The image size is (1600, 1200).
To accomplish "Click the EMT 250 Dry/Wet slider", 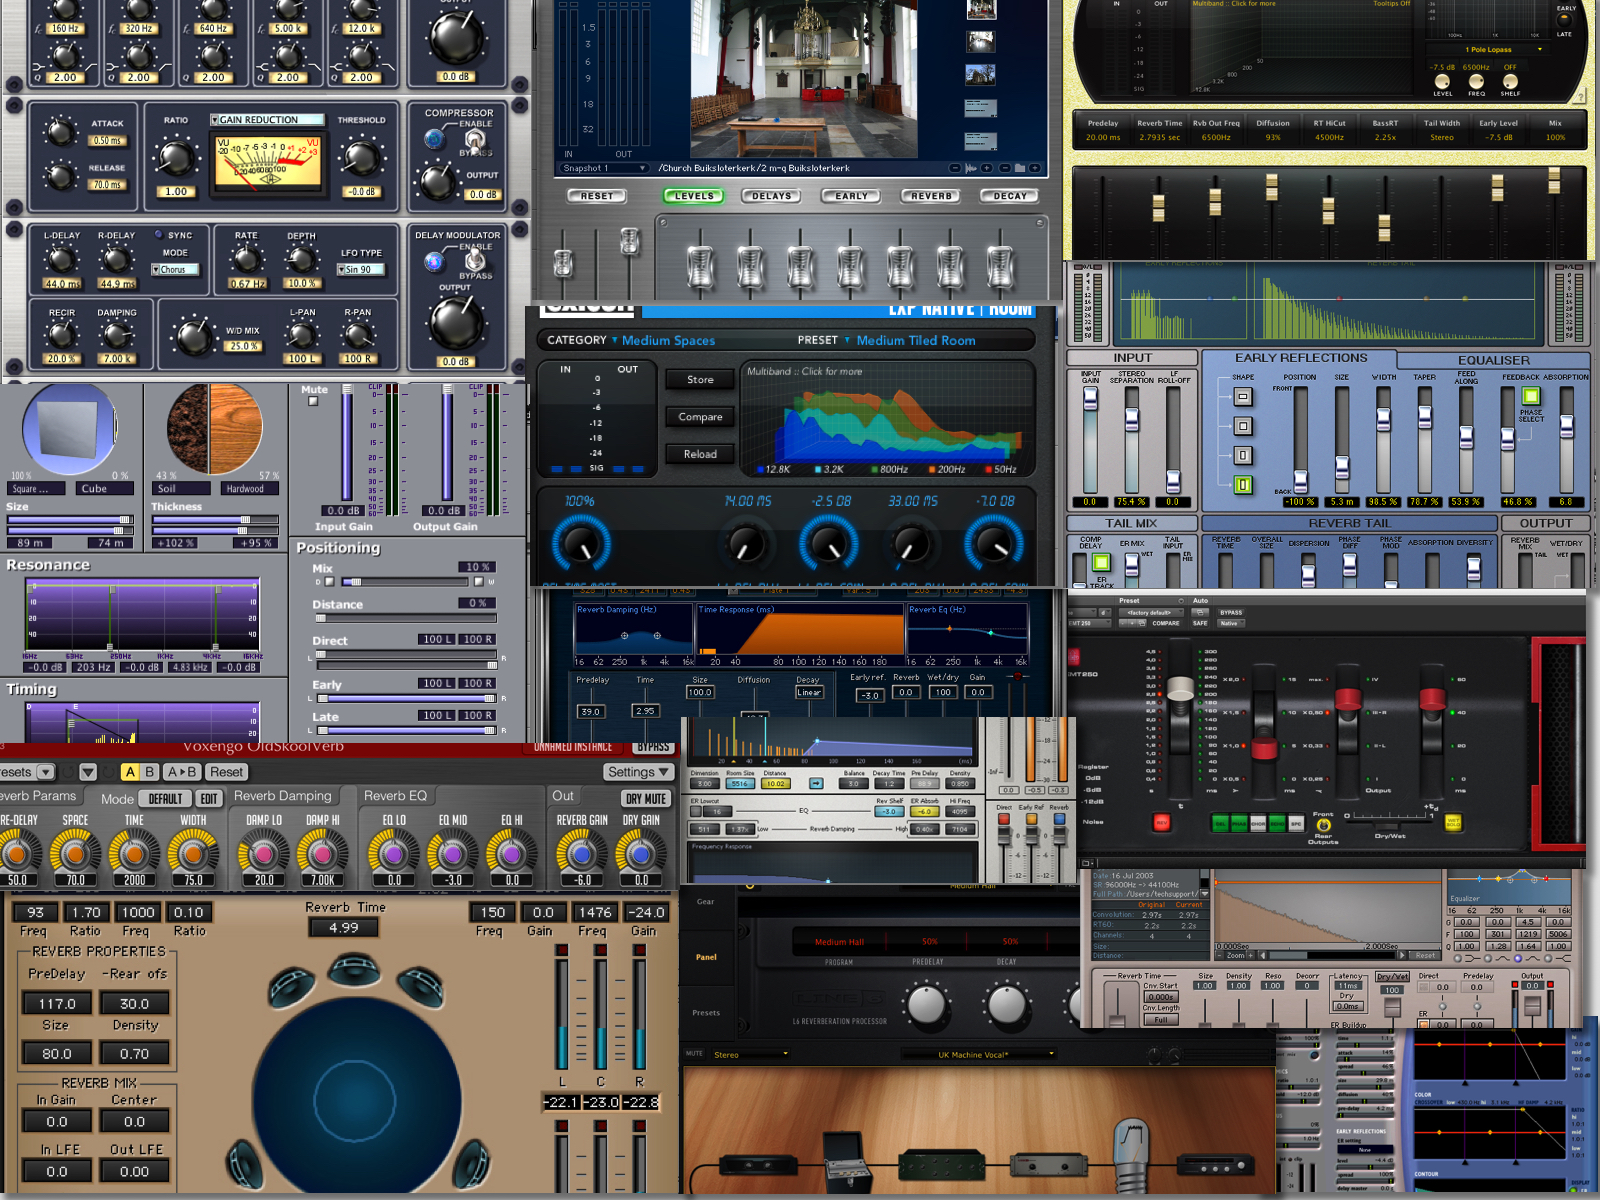I will coord(1387,827).
